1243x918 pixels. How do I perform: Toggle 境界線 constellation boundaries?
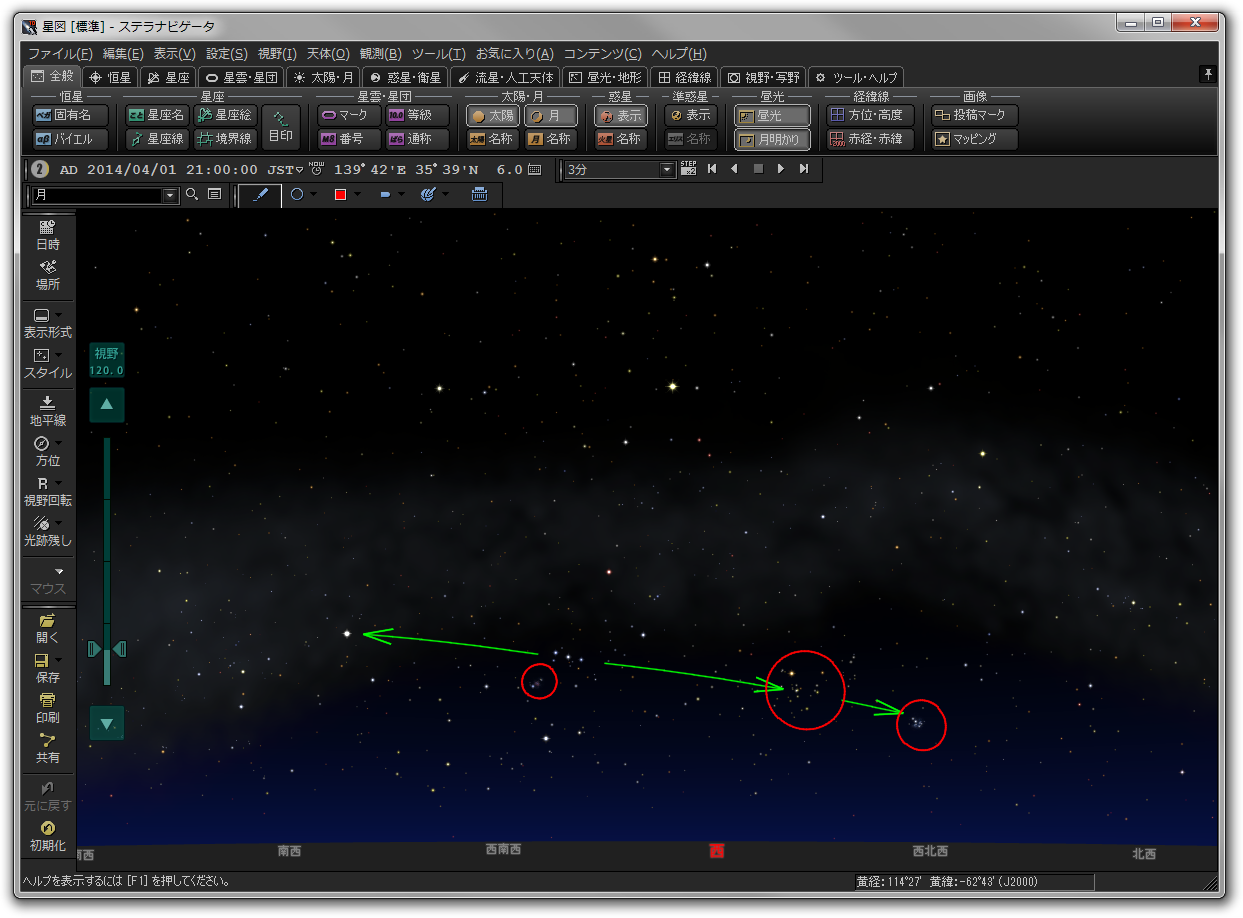point(224,139)
